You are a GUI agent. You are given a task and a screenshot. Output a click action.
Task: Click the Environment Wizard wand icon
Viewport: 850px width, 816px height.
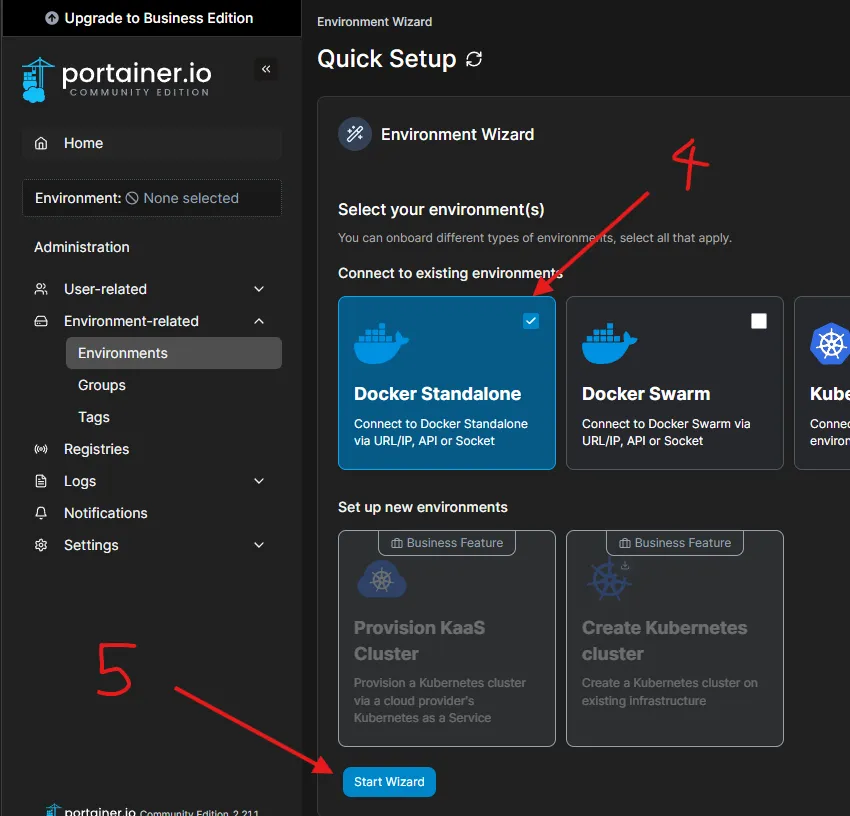pyautogui.click(x=354, y=134)
